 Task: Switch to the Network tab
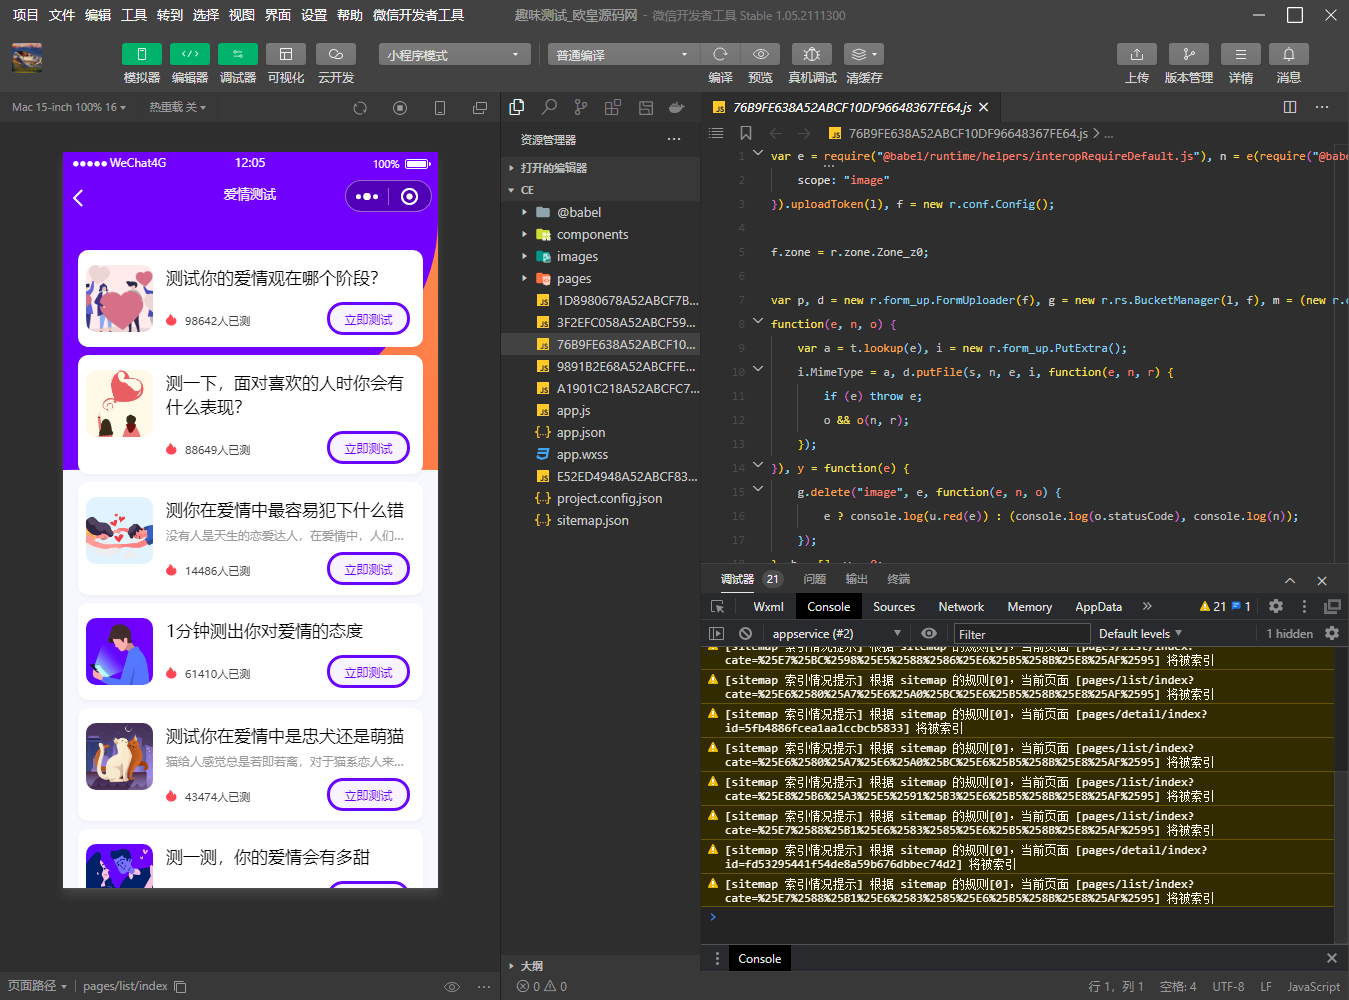pos(961,606)
